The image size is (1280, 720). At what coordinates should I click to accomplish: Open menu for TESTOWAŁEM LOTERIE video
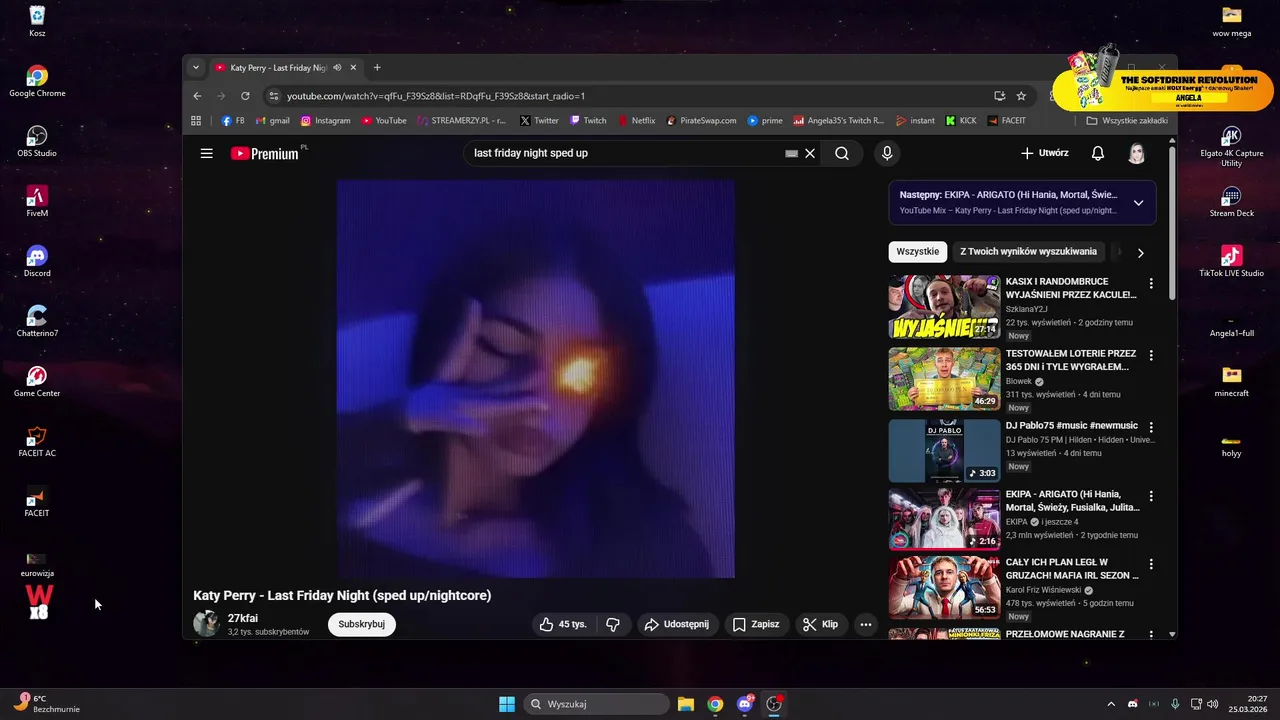[x=1151, y=355]
